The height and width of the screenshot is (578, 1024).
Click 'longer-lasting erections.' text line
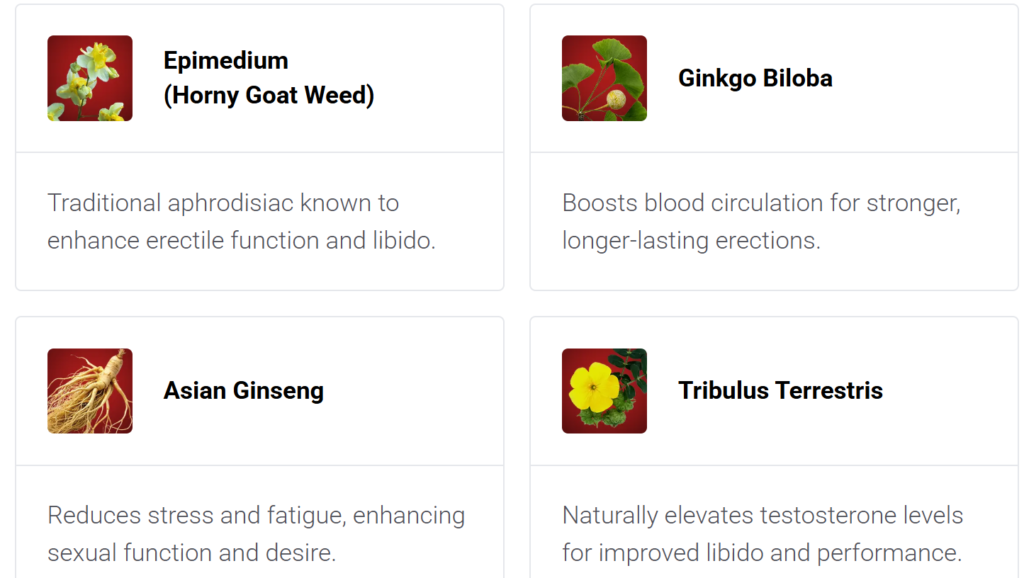pyautogui.click(x=691, y=241)
